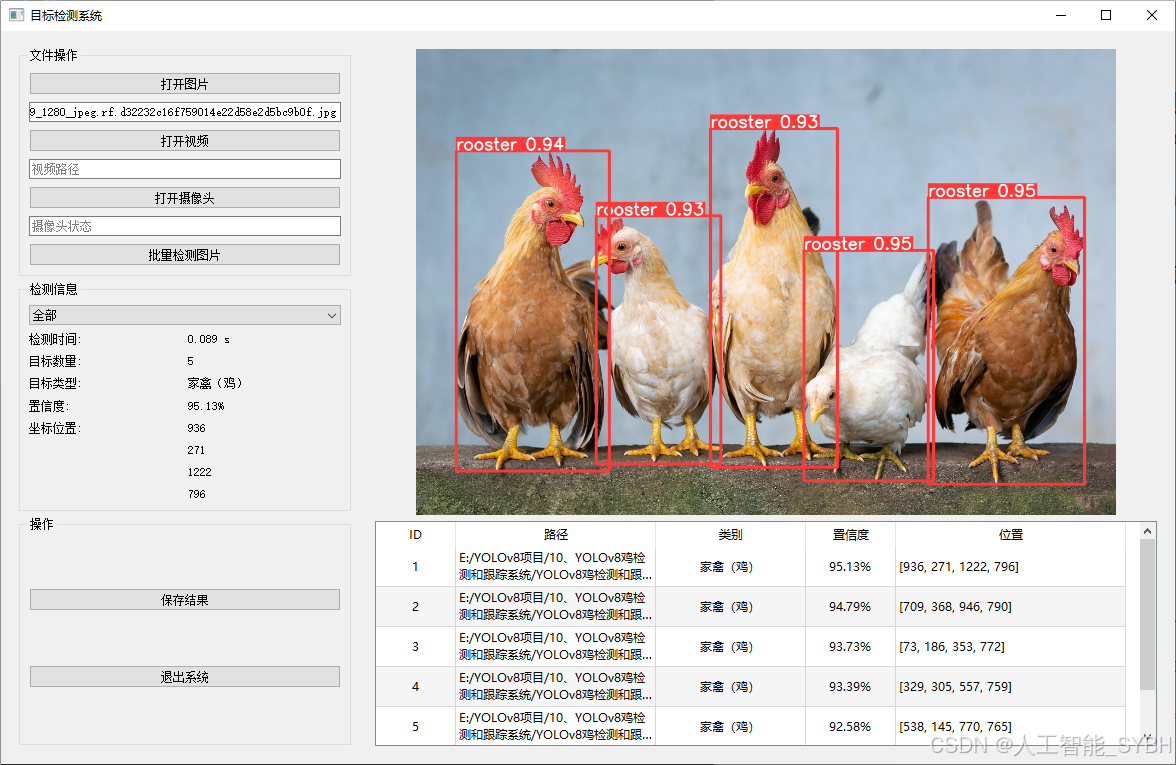Click the table's scroll-up arrow
The height and width of the screenshot is (765, 1176).
point(1147,531)
